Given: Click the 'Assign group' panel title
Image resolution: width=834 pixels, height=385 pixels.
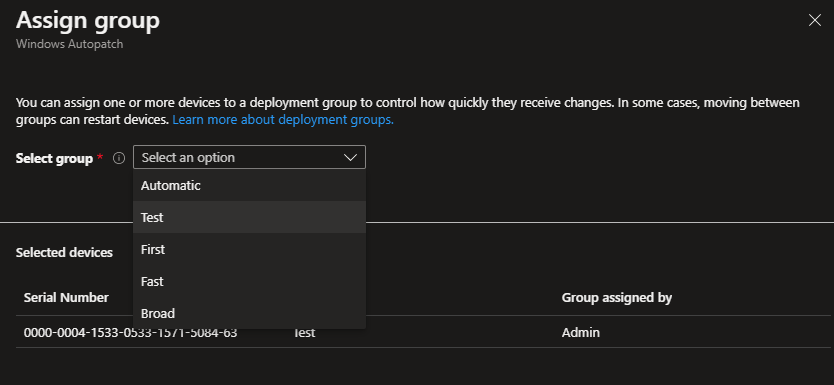Looking at the screenshot, I should (88, 20).
